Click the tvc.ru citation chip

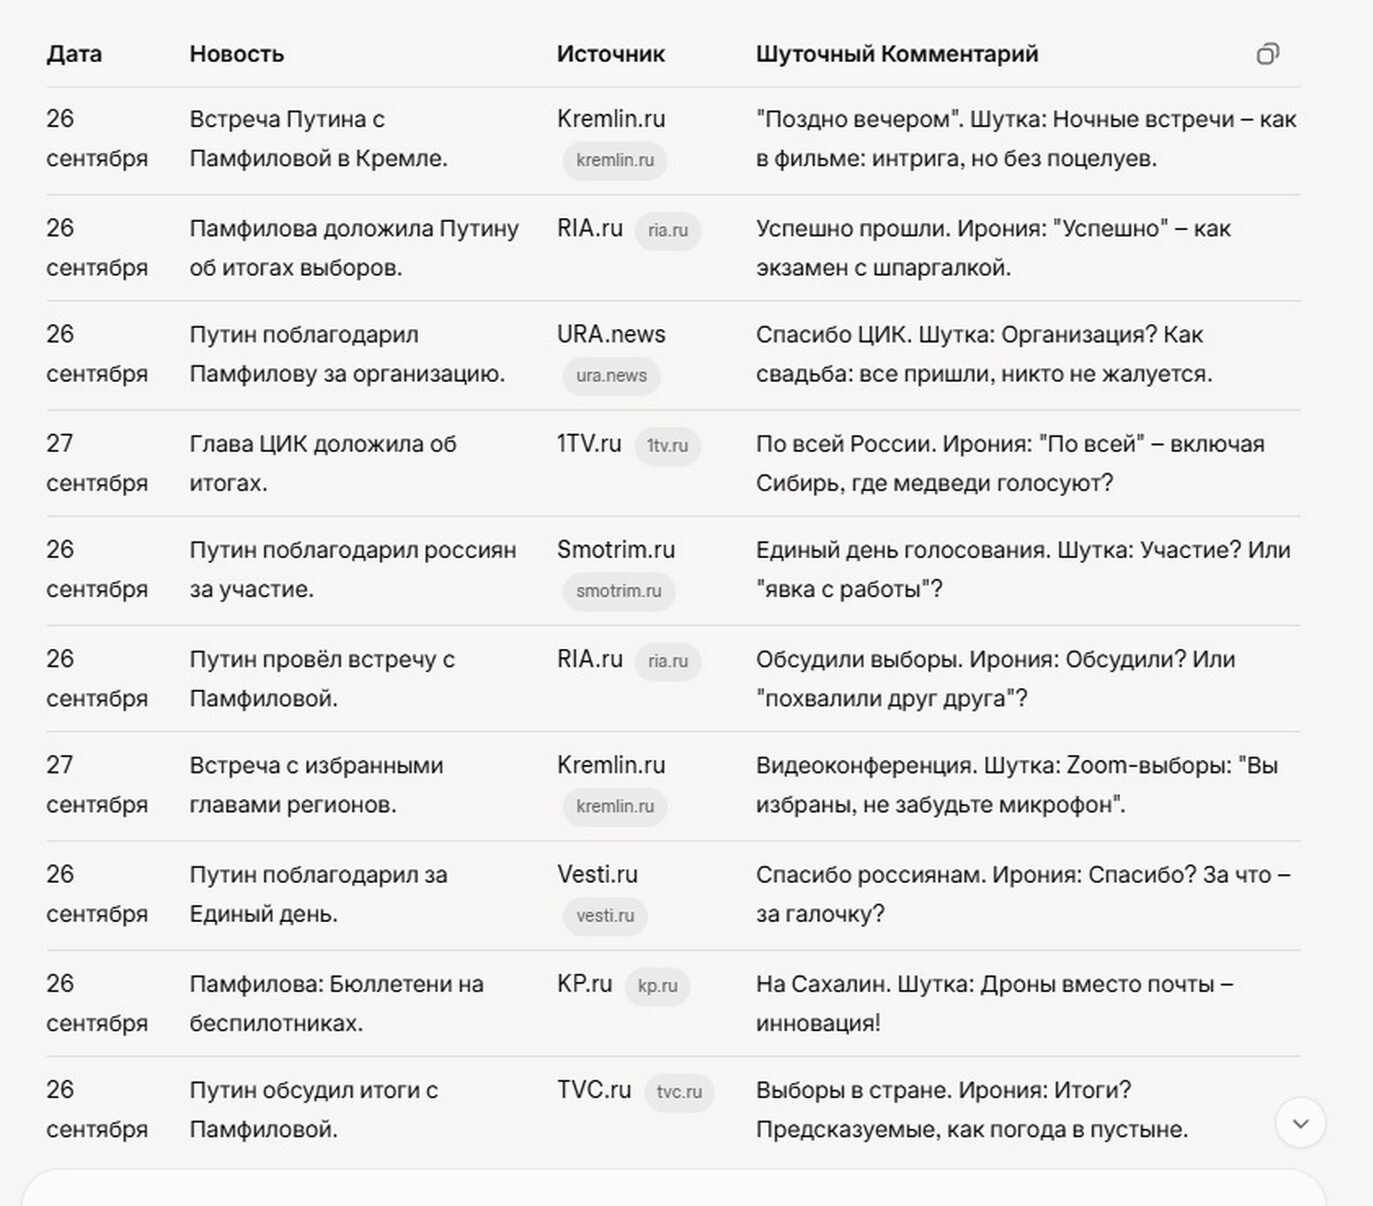(x=679, y=1091)
